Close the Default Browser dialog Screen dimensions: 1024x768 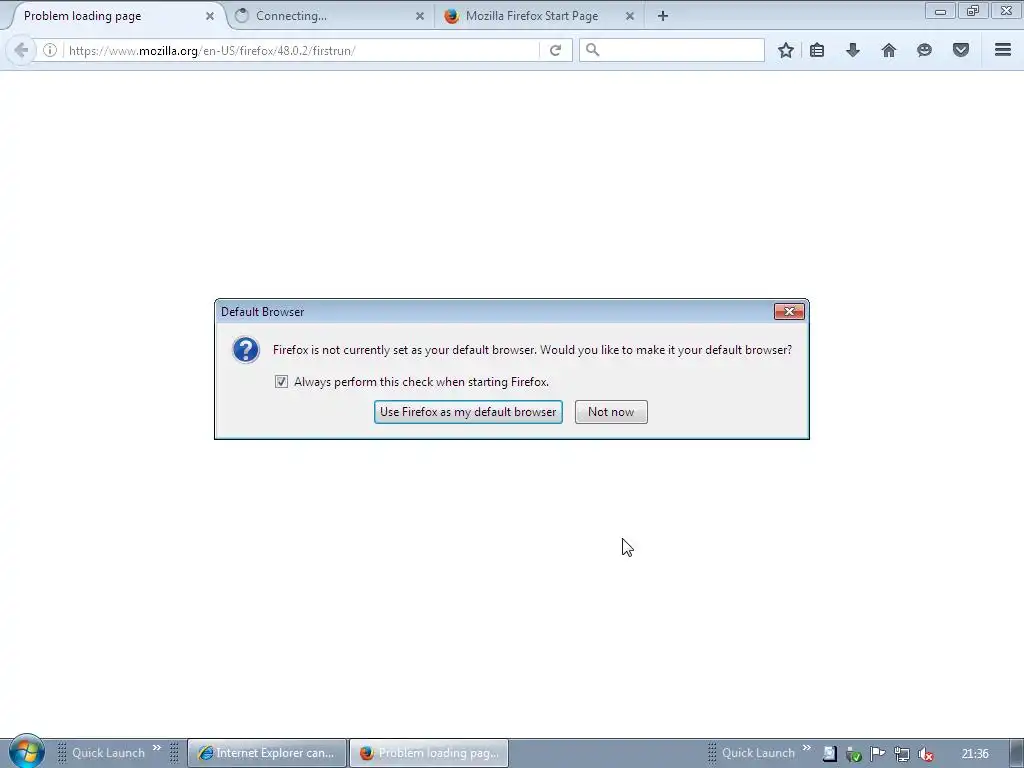point(789,312)
